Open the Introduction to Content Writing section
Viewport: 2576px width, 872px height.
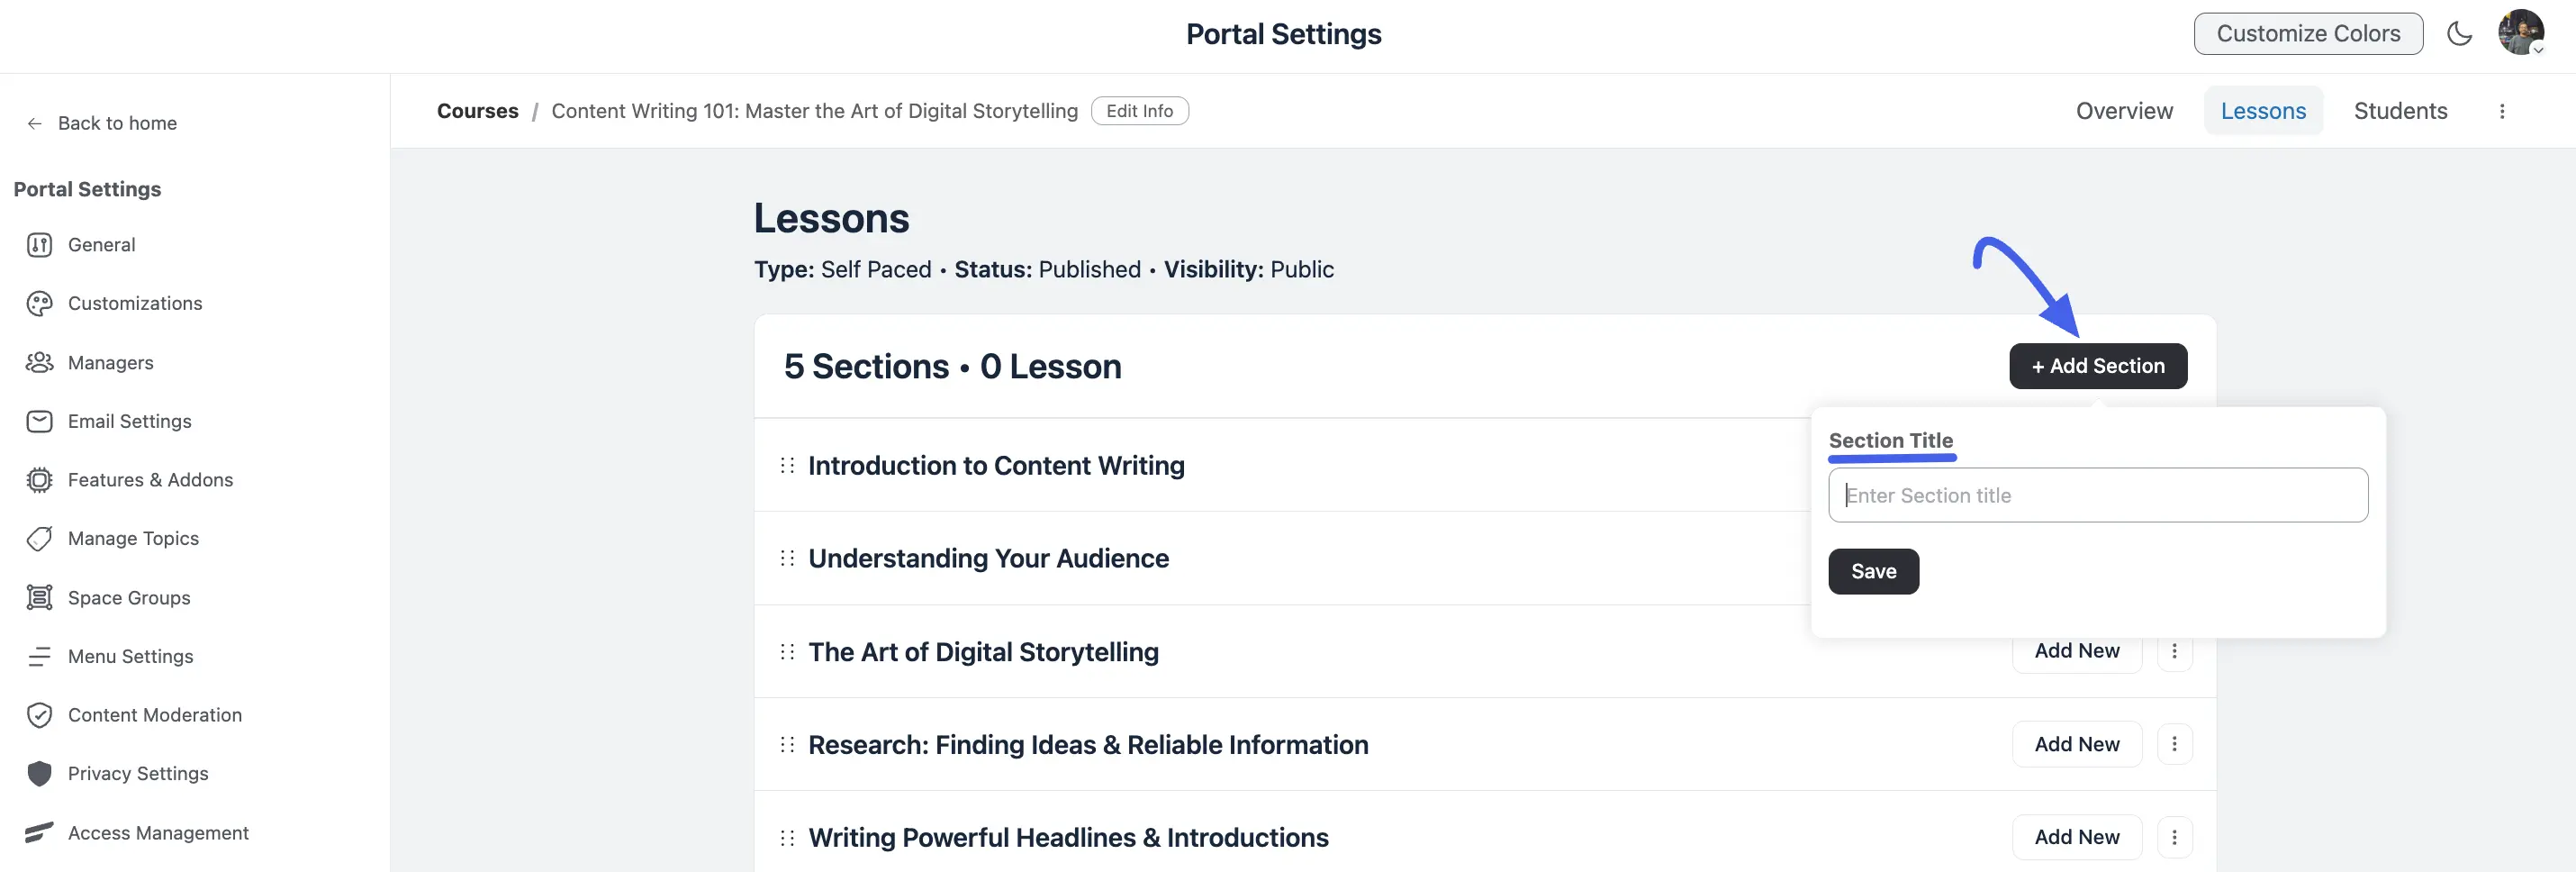click(996, 466)
